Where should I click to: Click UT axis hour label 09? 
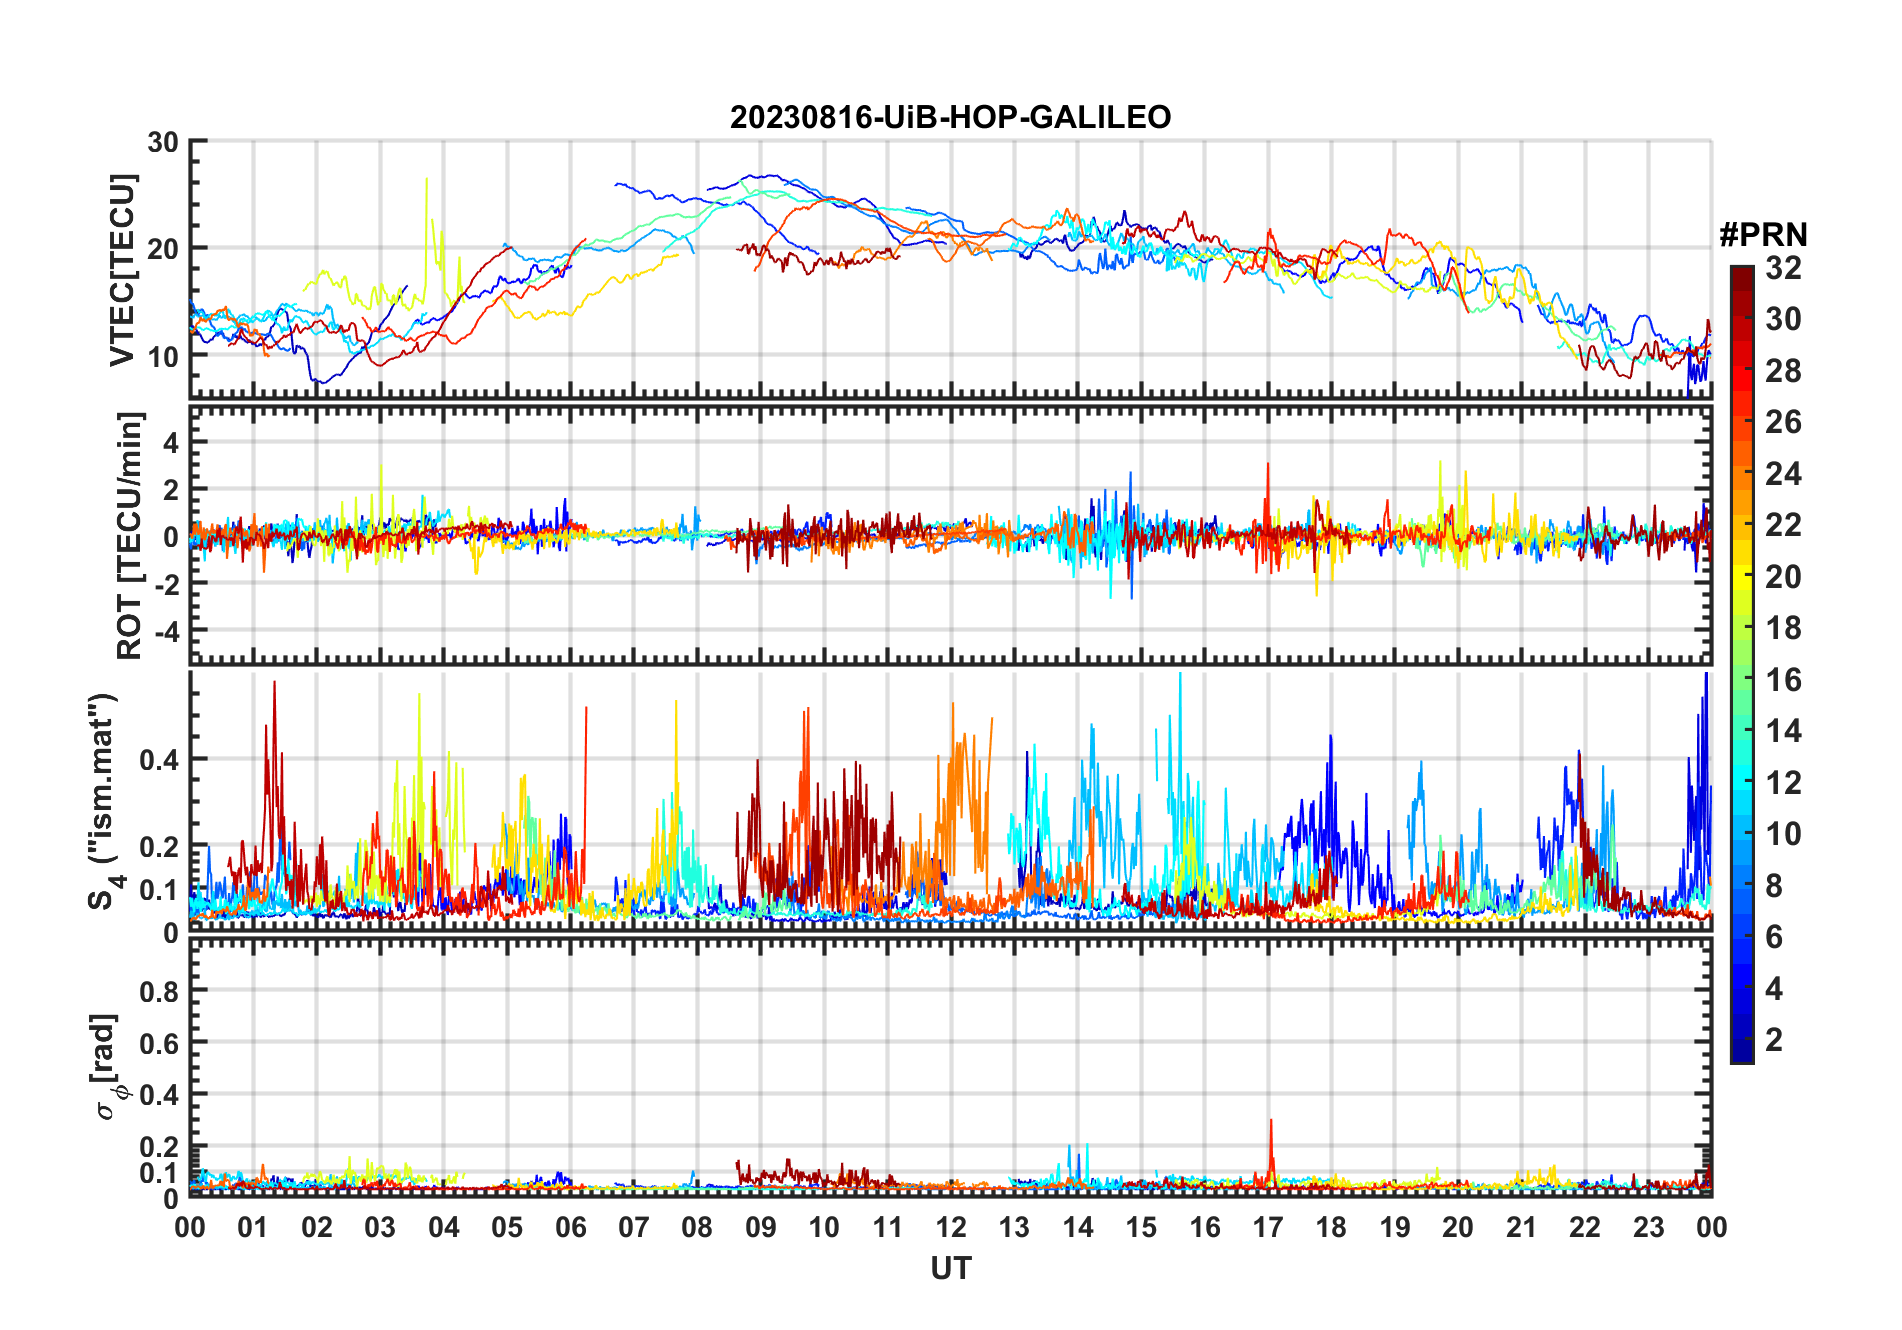tap(761, 1227)
